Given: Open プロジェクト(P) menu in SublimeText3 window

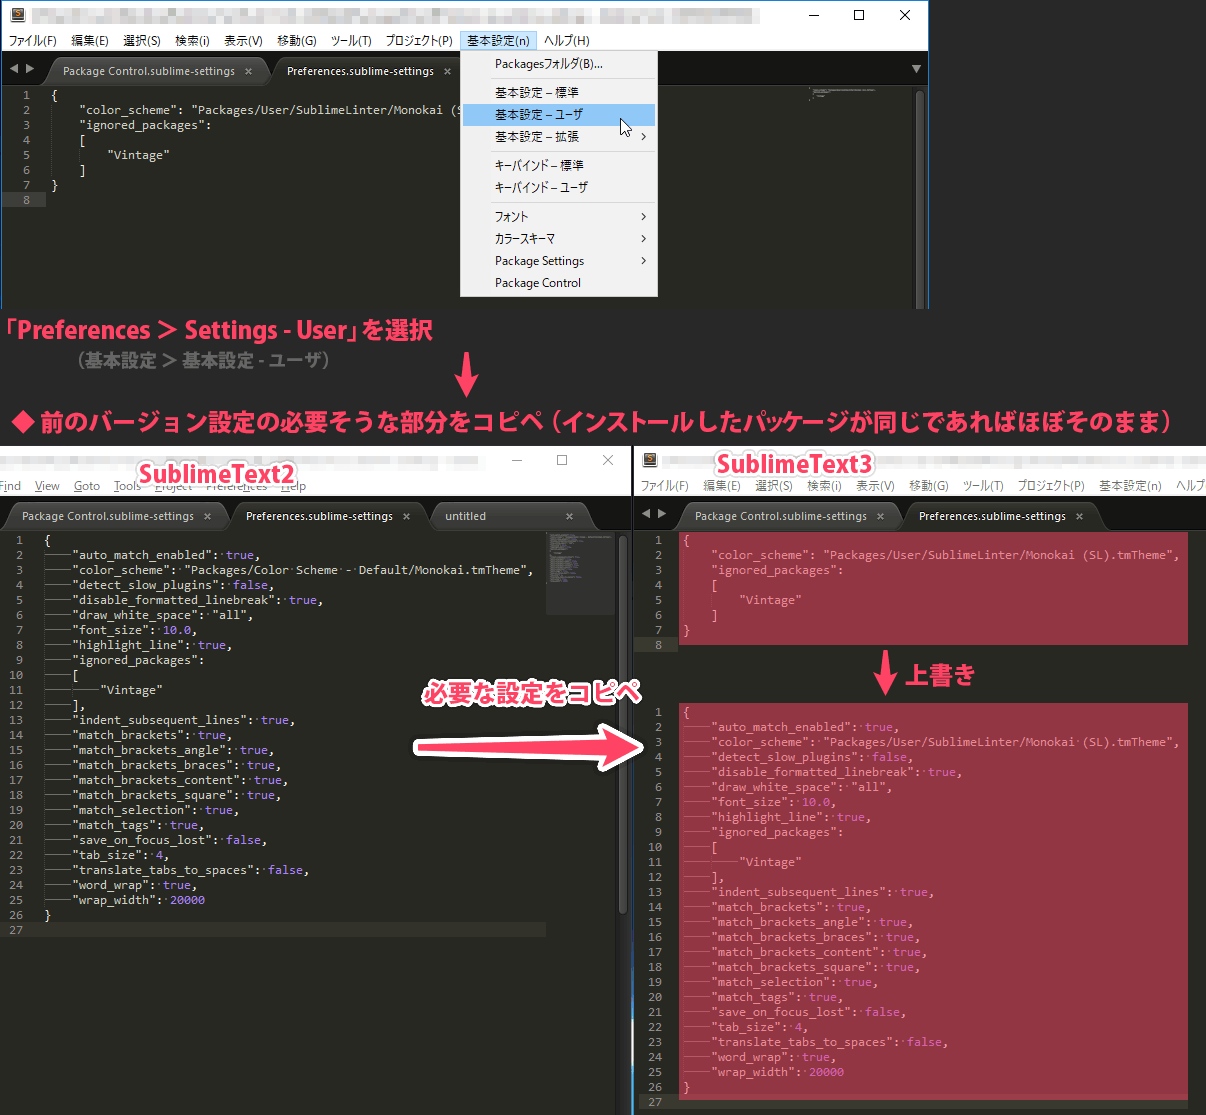Looking at the screenshot, I should point(1051,486).
